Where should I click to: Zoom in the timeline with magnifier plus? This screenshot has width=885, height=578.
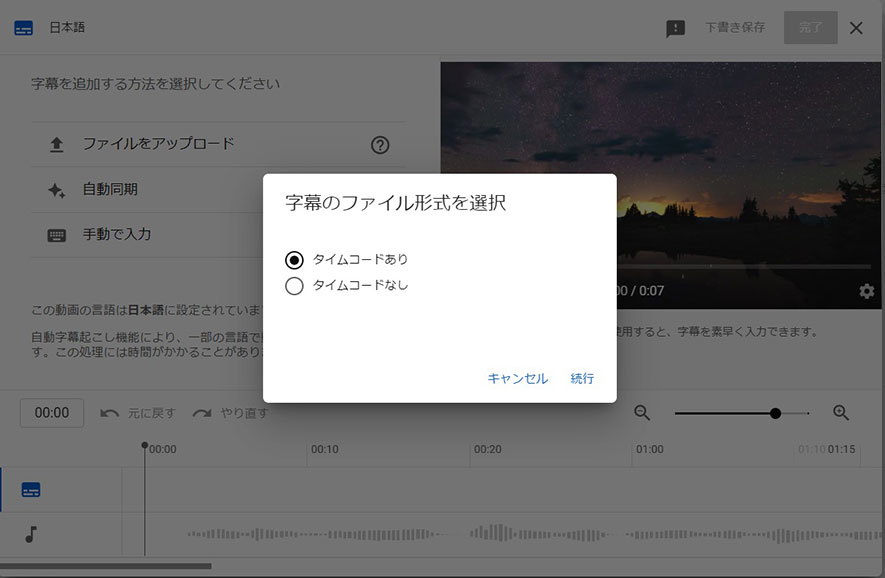841,413
